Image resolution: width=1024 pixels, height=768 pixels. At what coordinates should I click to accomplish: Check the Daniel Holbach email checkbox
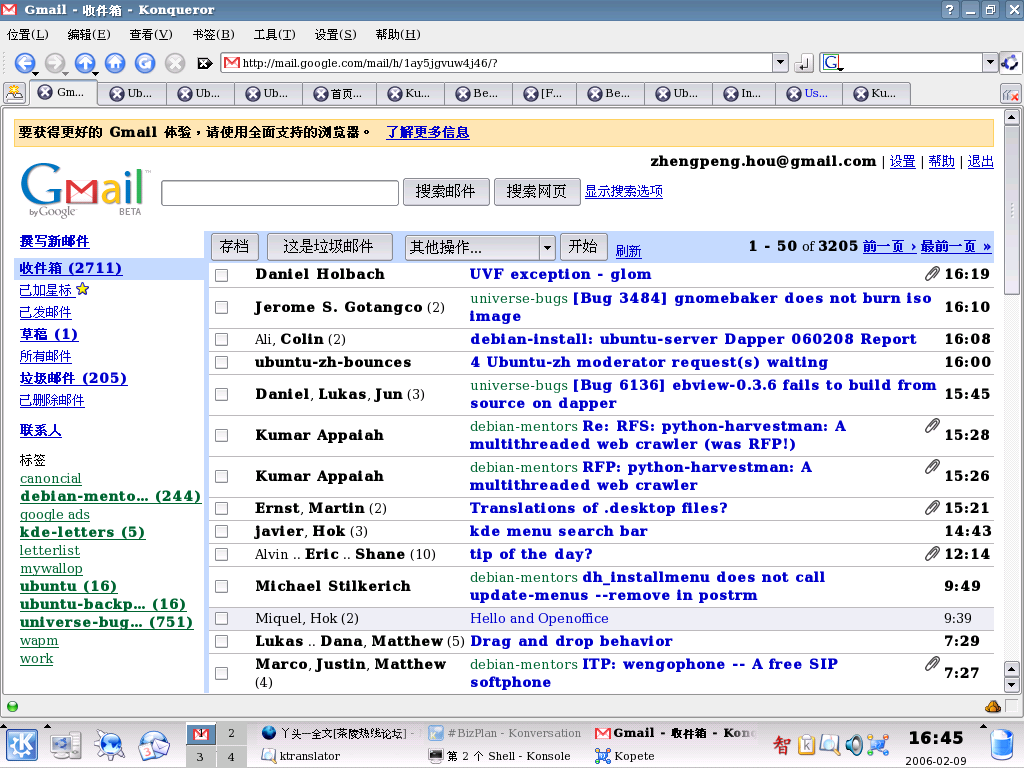(x=222, y=275)
